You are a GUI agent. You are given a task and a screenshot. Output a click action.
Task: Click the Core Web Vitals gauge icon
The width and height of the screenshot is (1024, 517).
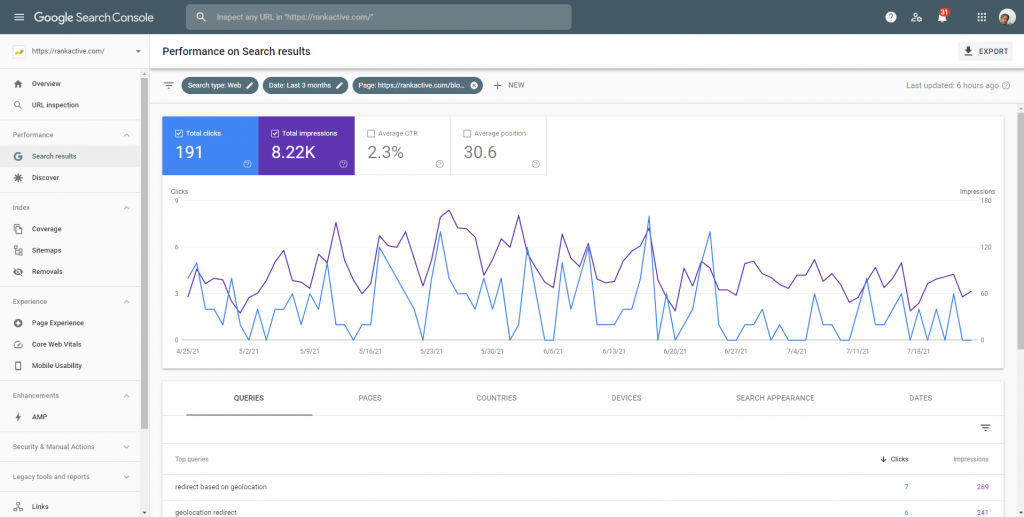click(18, 345)
